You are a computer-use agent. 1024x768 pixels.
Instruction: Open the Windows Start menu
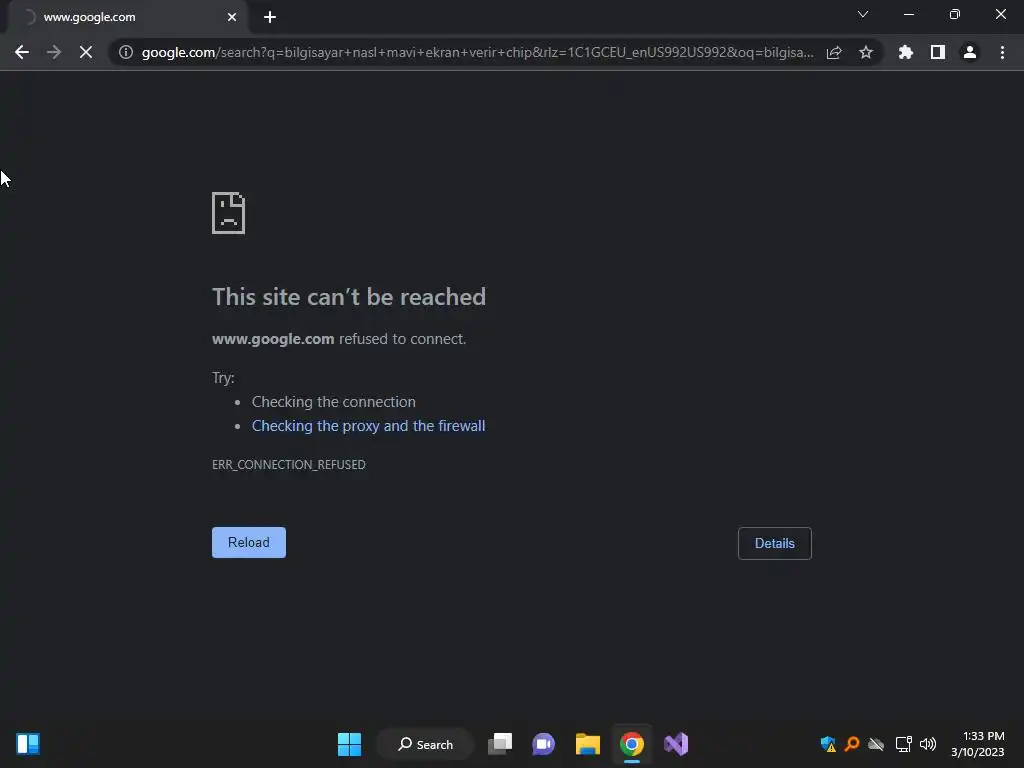(x=349, y=744)
